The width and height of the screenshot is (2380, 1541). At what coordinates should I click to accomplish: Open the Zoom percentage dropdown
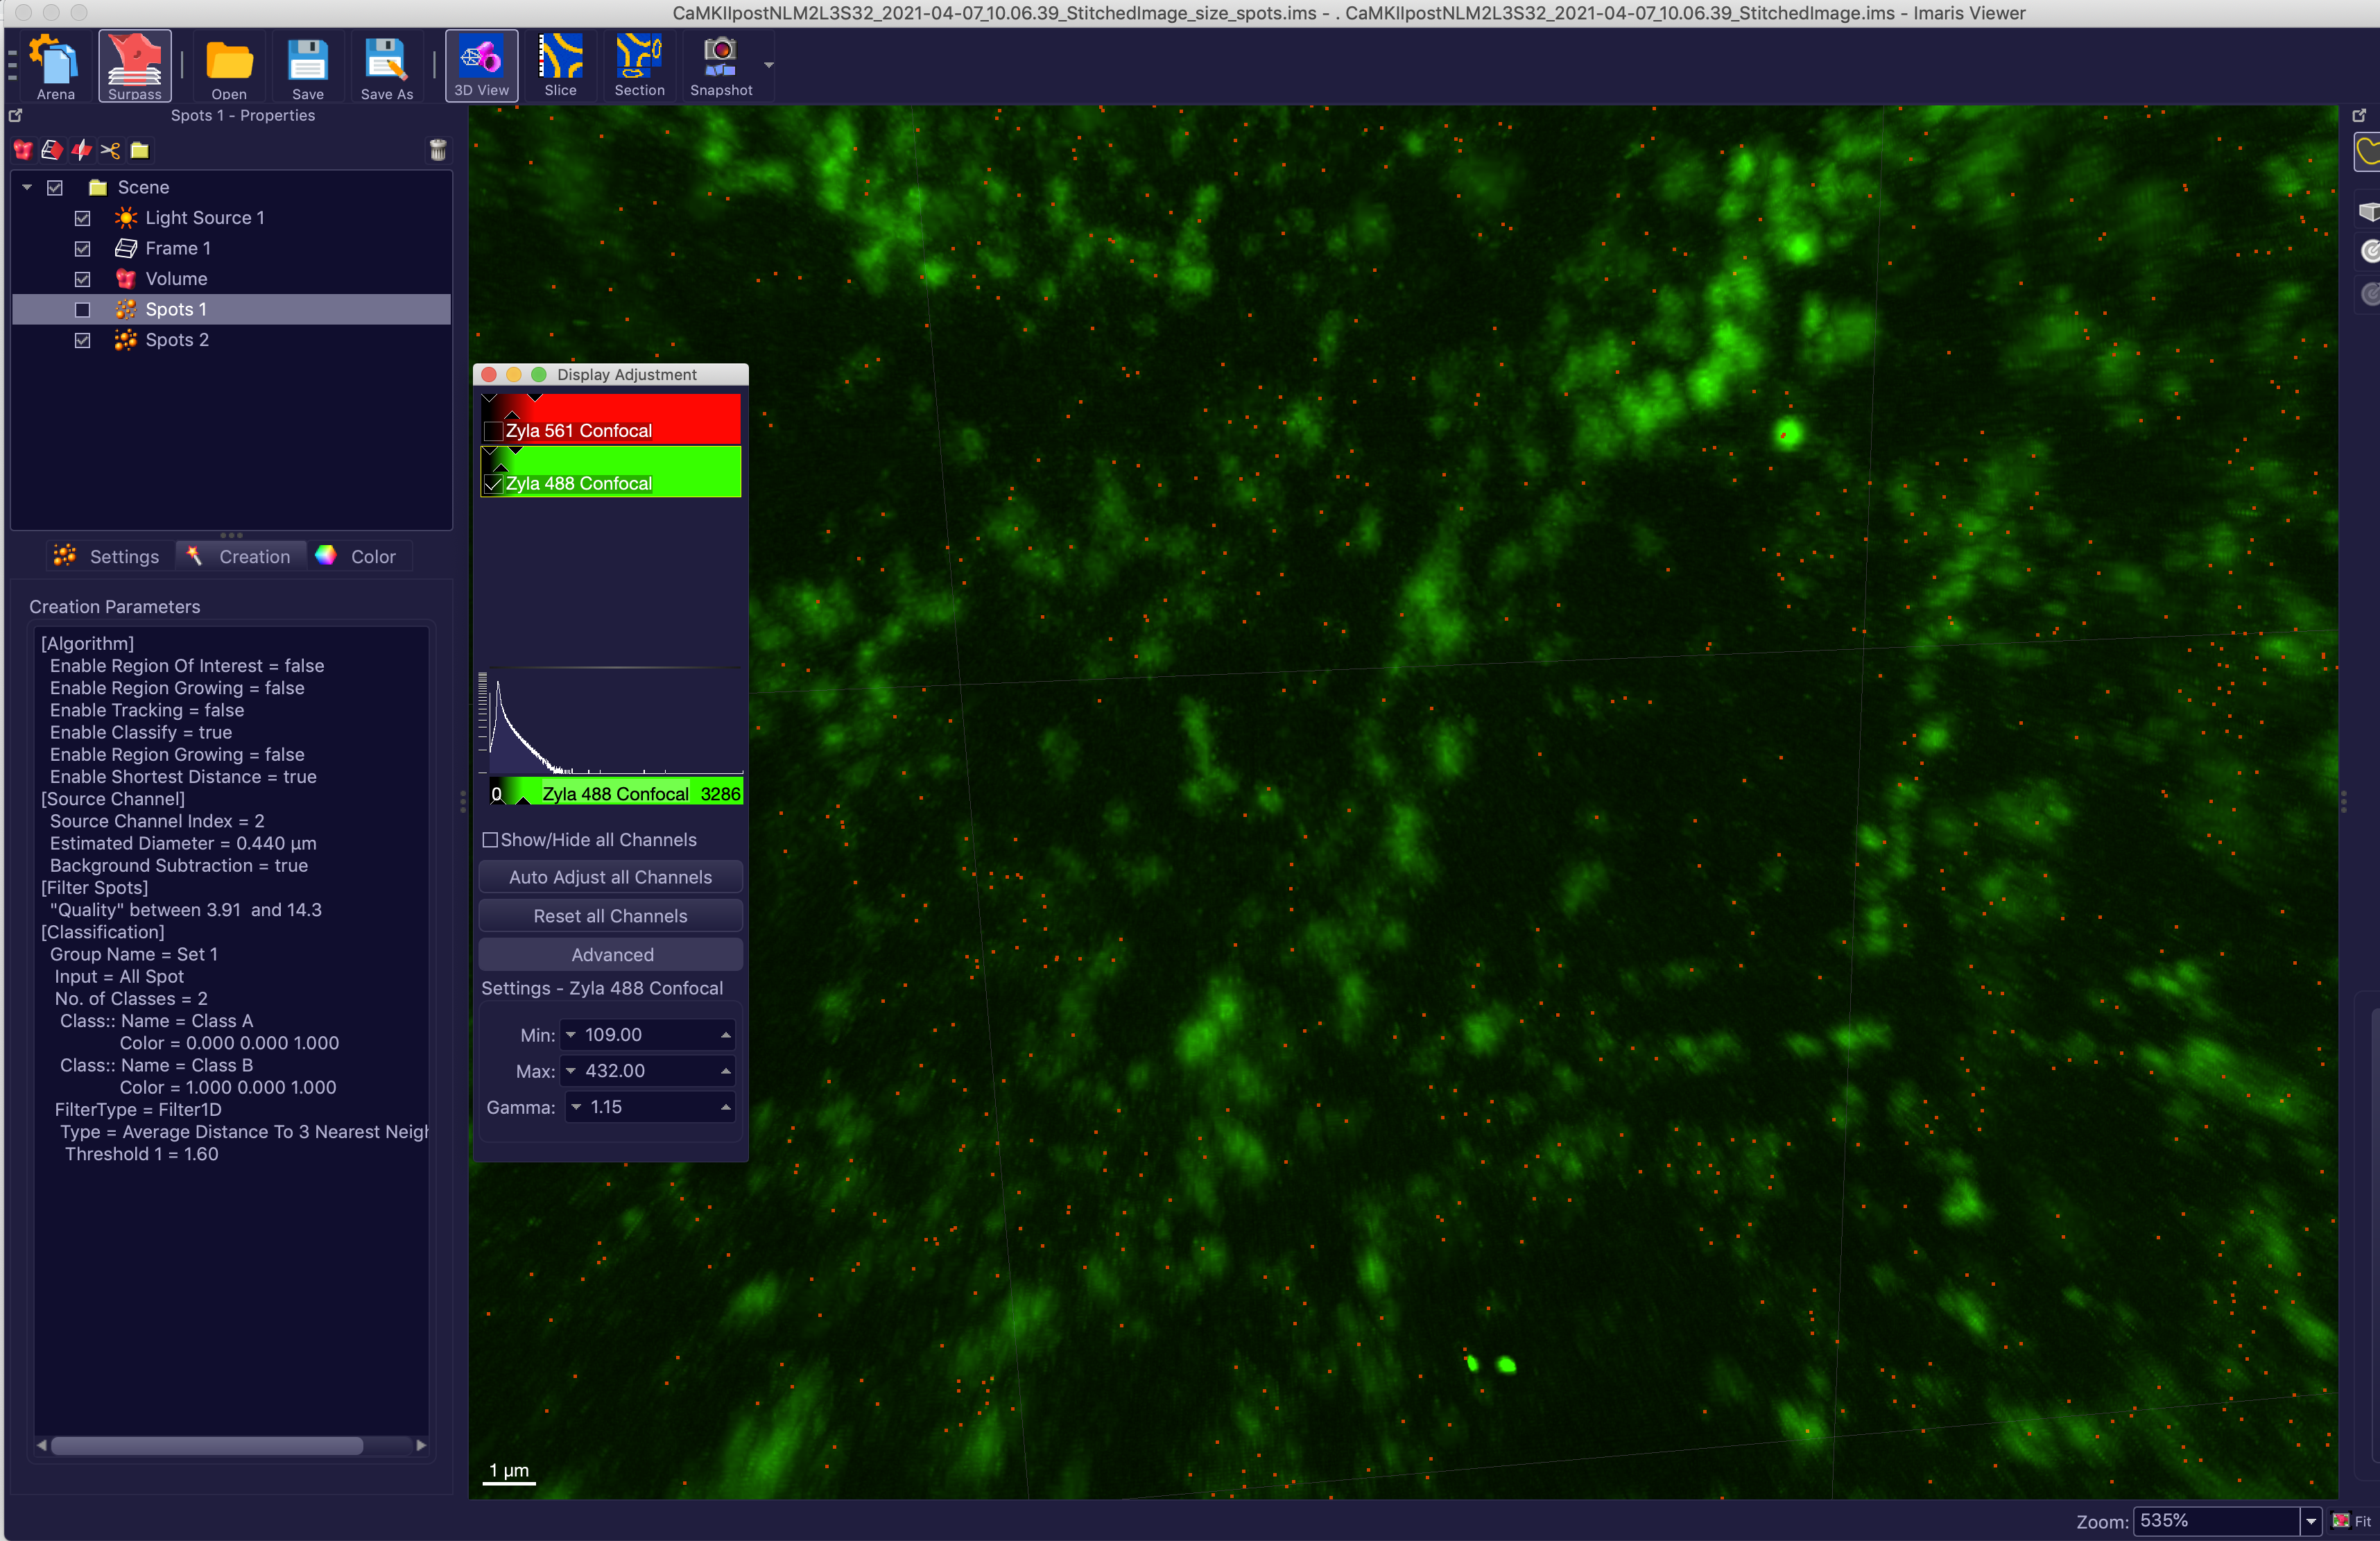click(2310, 1521)
